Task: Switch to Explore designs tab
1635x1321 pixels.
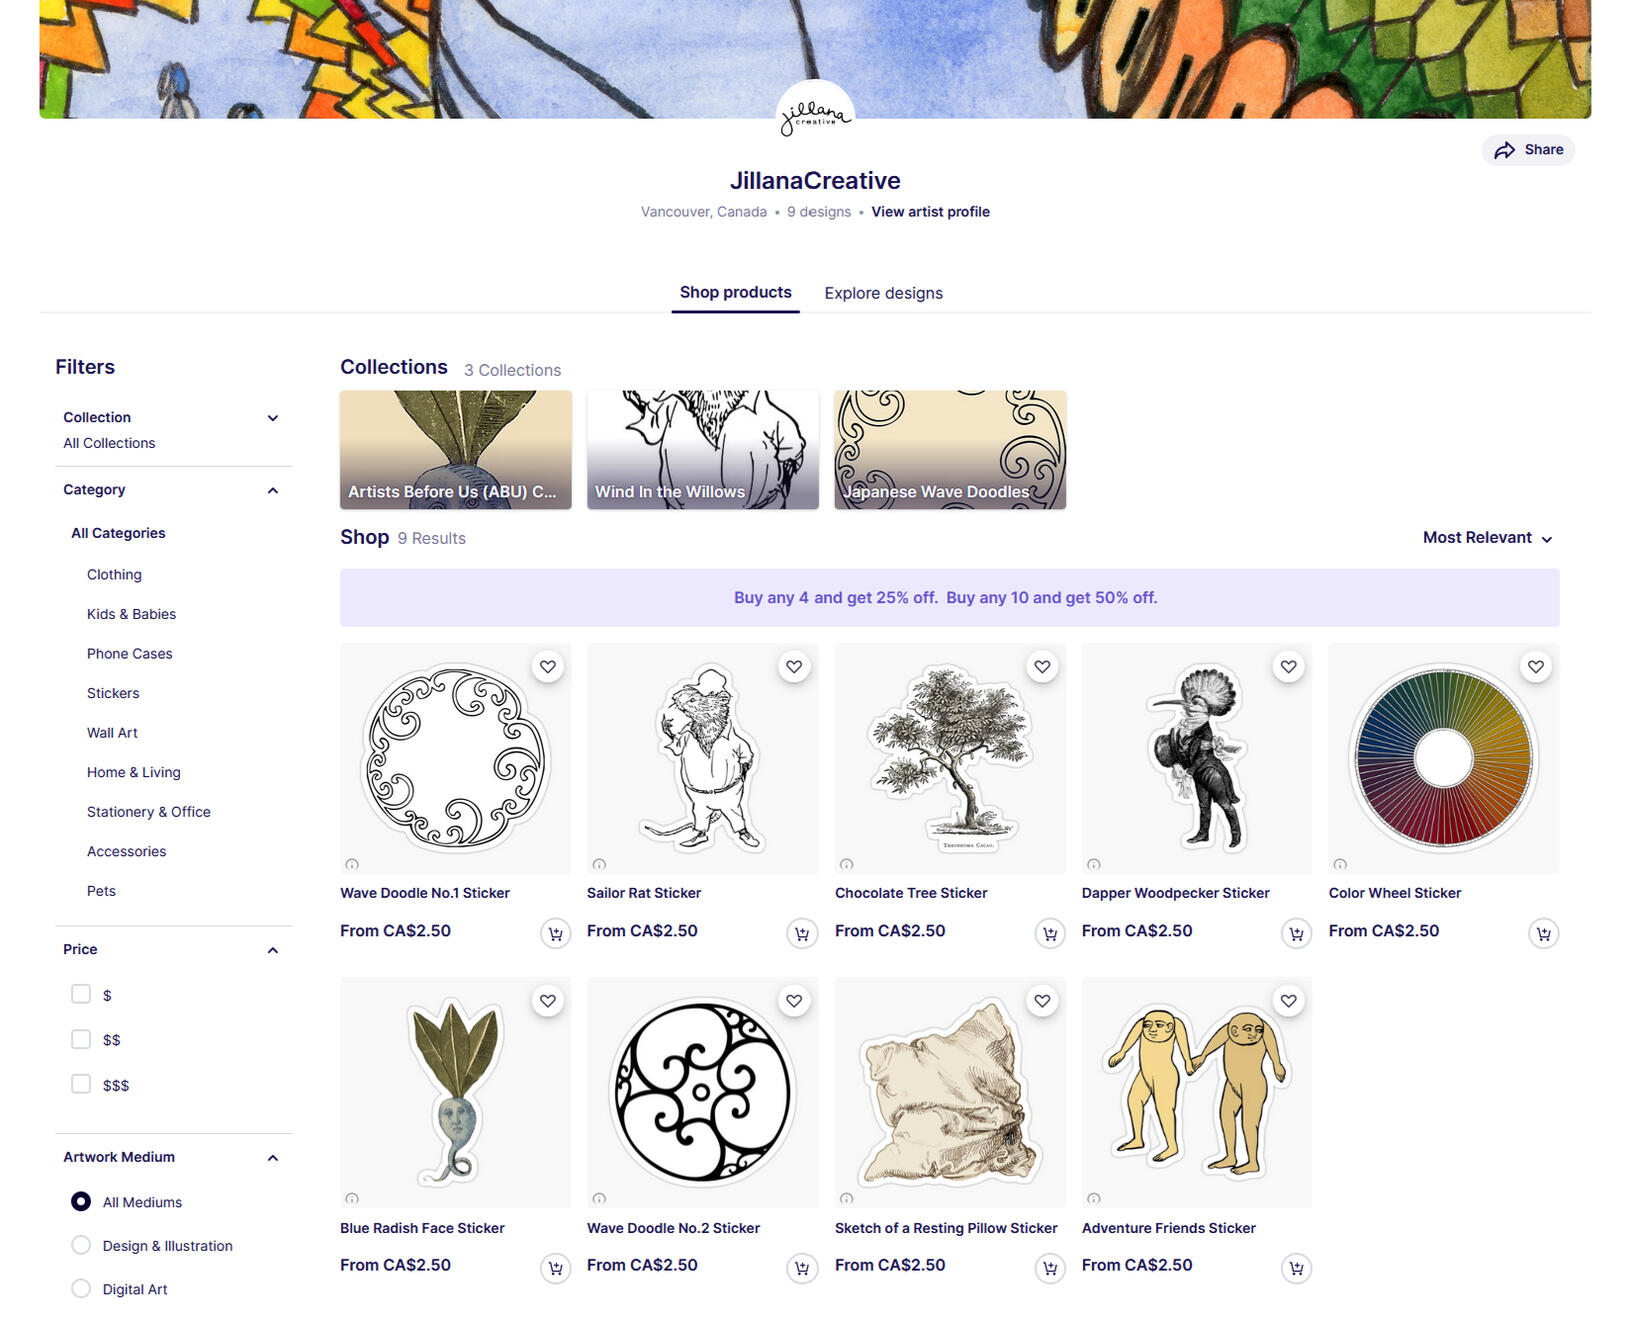Action: tap(883, 293)
